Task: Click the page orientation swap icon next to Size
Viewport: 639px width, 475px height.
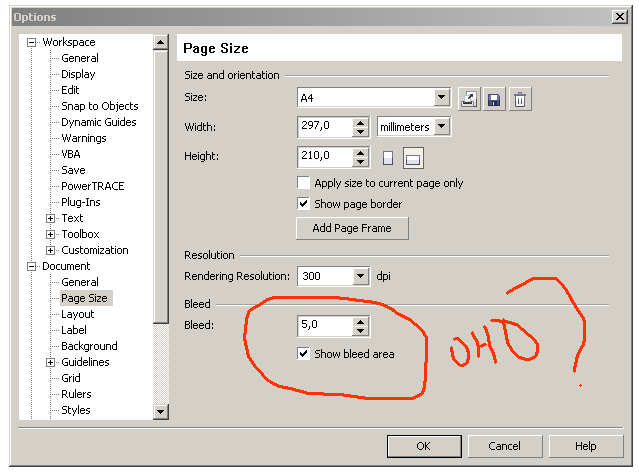Action: (470, 98)
